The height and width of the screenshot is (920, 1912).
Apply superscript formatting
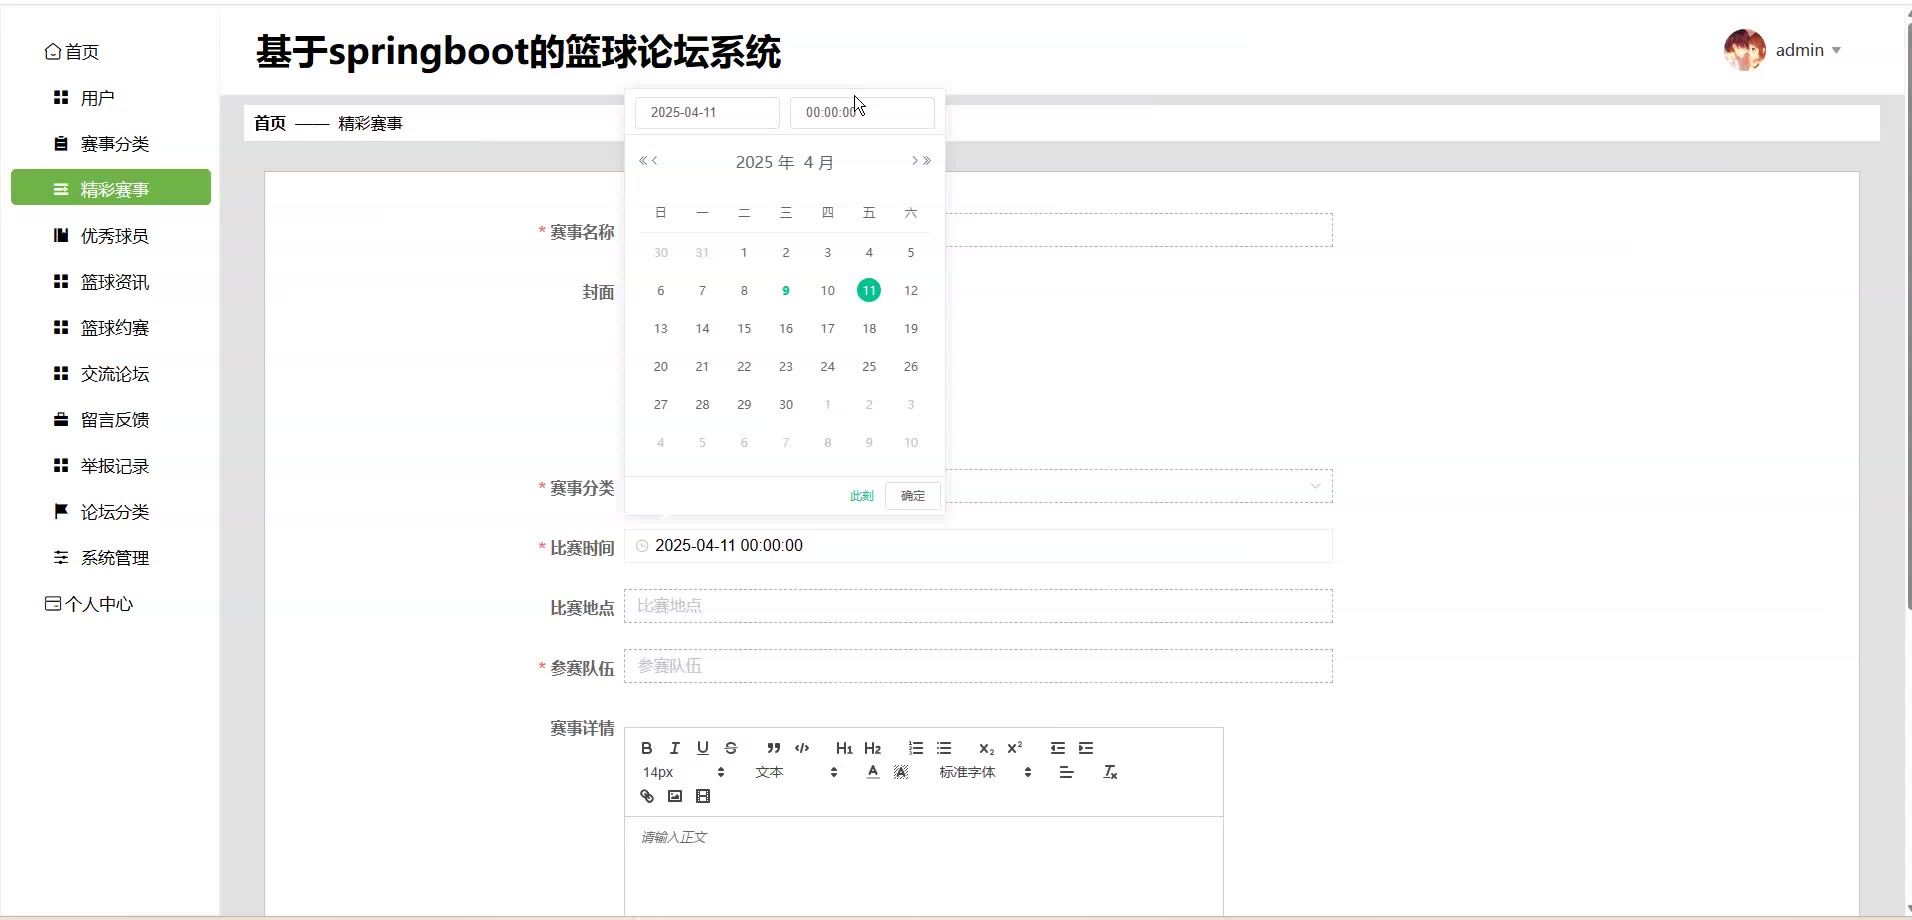point(1015,748)
